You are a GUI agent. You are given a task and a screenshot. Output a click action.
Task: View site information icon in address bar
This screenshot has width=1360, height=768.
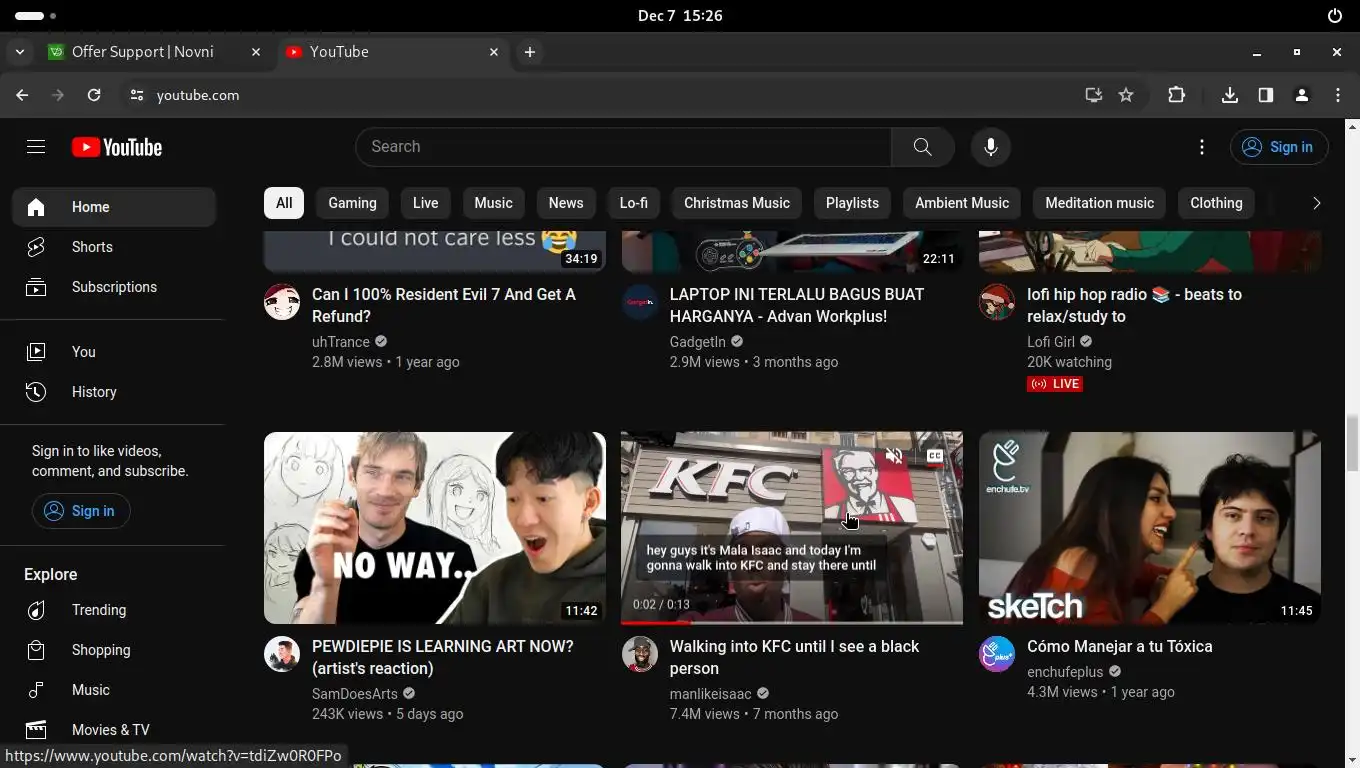(137, 95)
